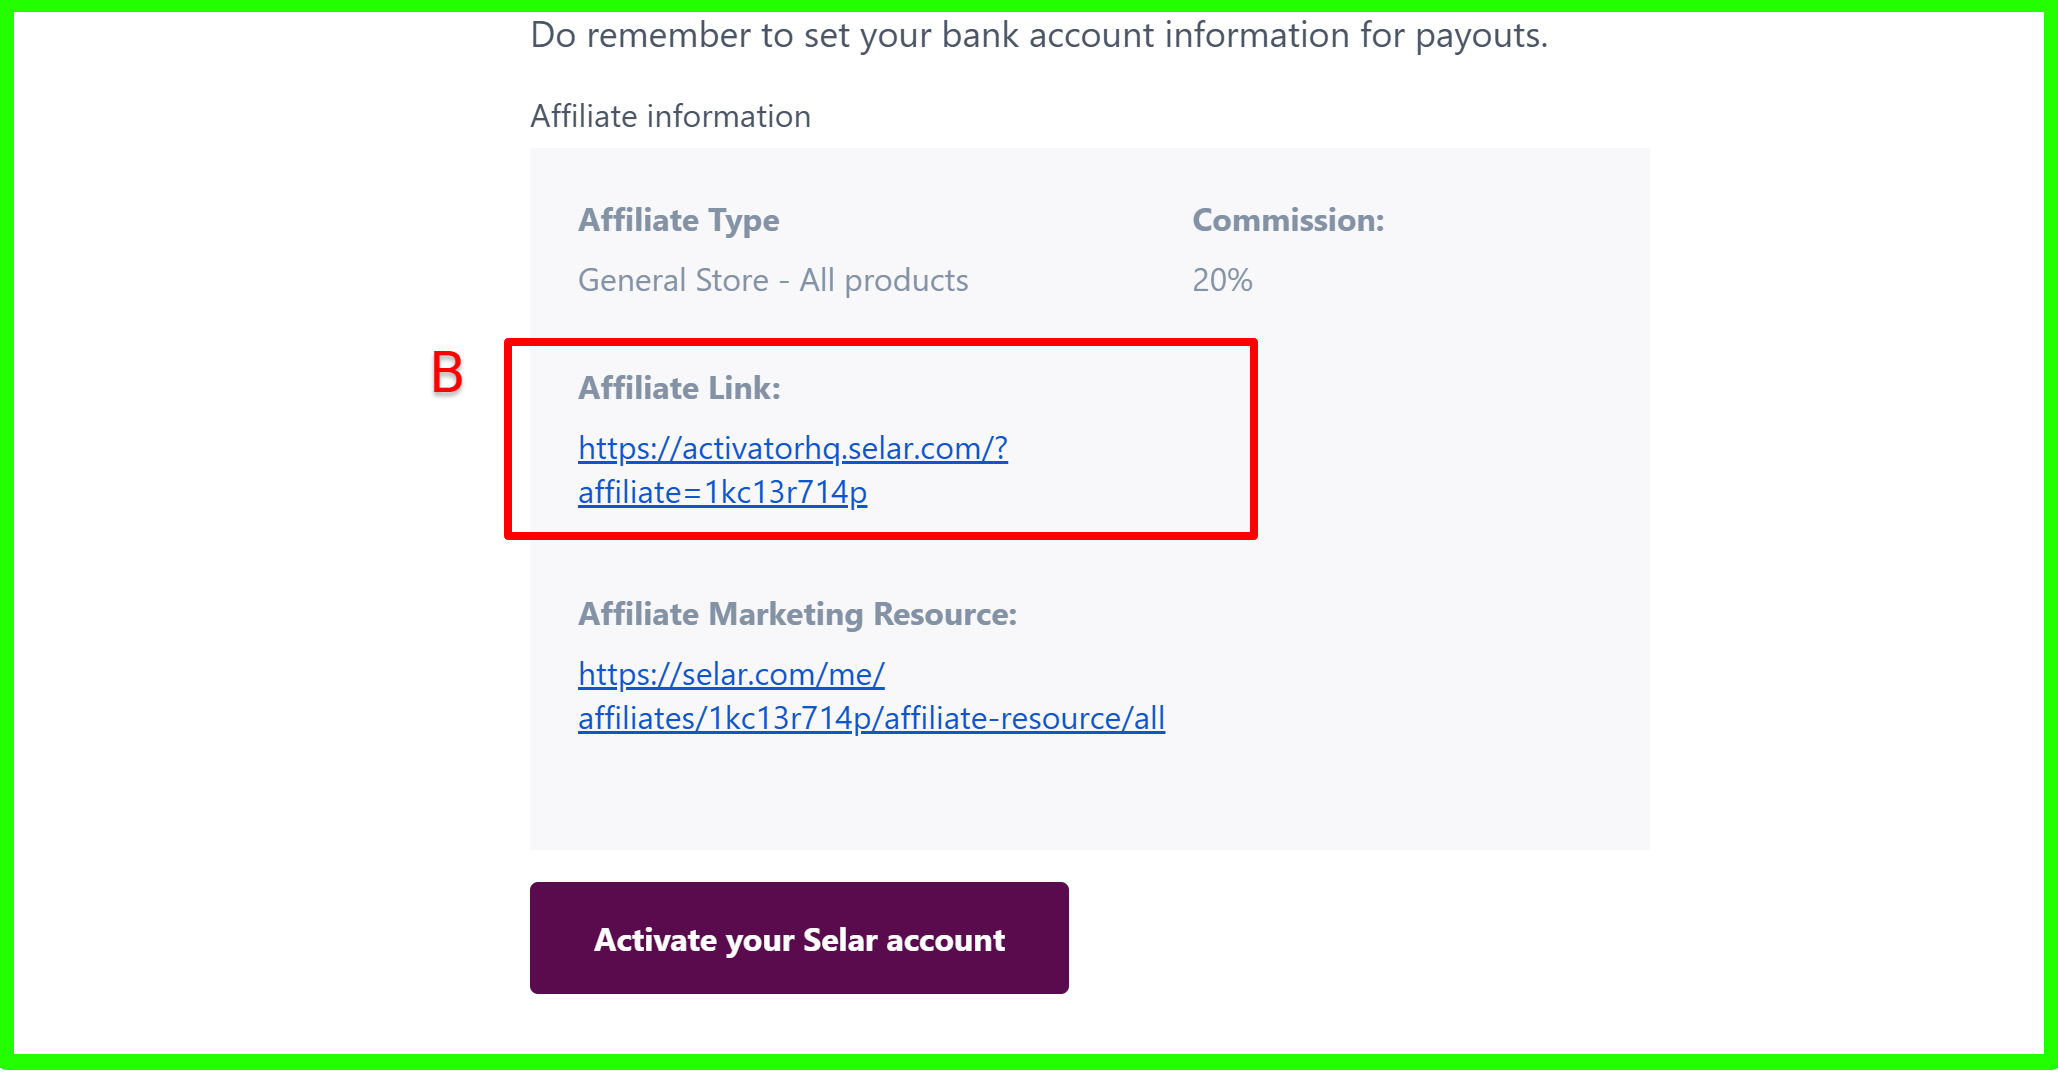Click the Affiliate Marketing Resource: heading
The image size is (2058, 1074).
797,614
